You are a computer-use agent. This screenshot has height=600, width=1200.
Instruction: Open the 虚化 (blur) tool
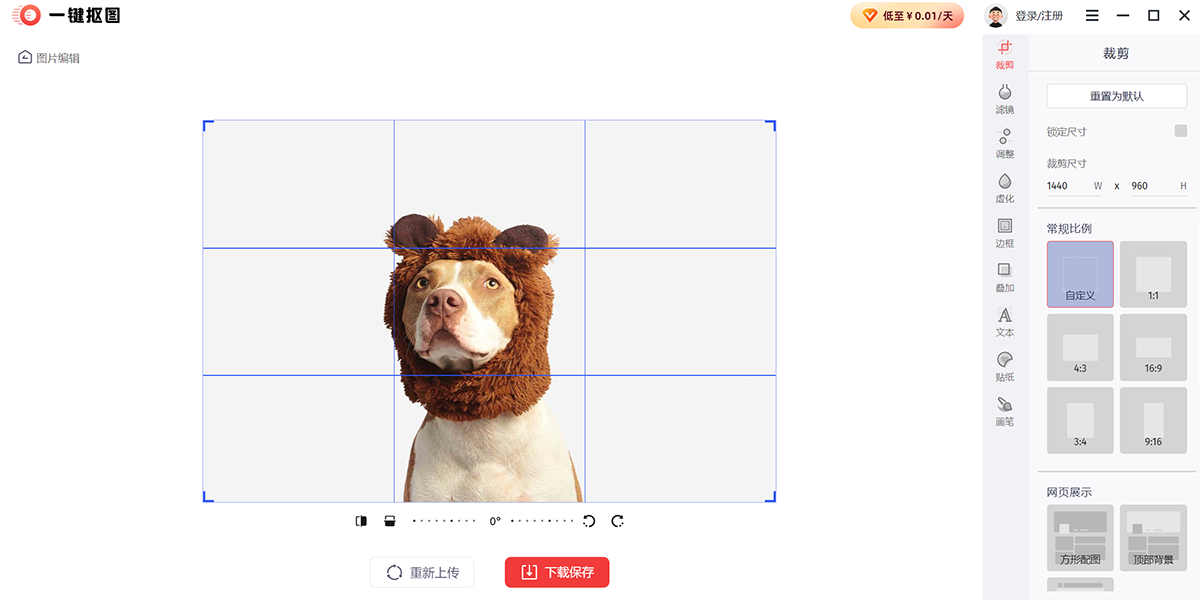click(x=1004, y=187)
